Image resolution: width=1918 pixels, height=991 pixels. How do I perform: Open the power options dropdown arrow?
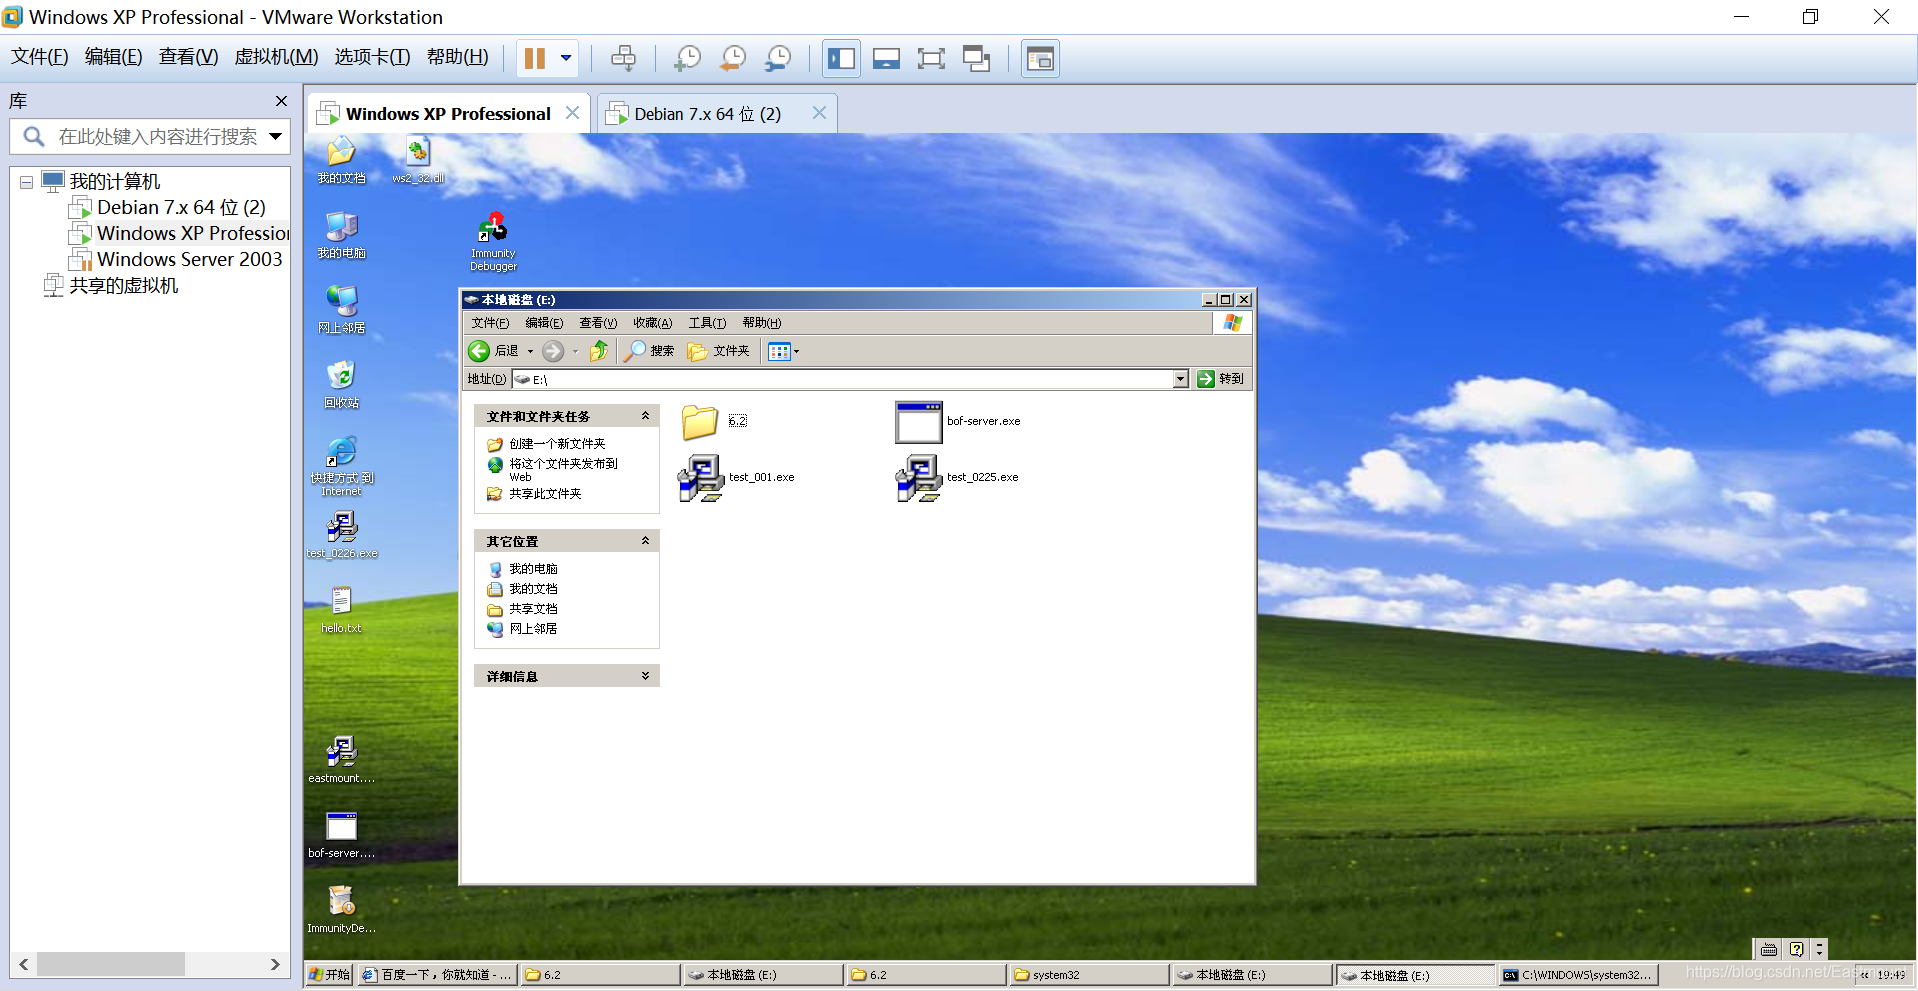click(x=566, y=58)
